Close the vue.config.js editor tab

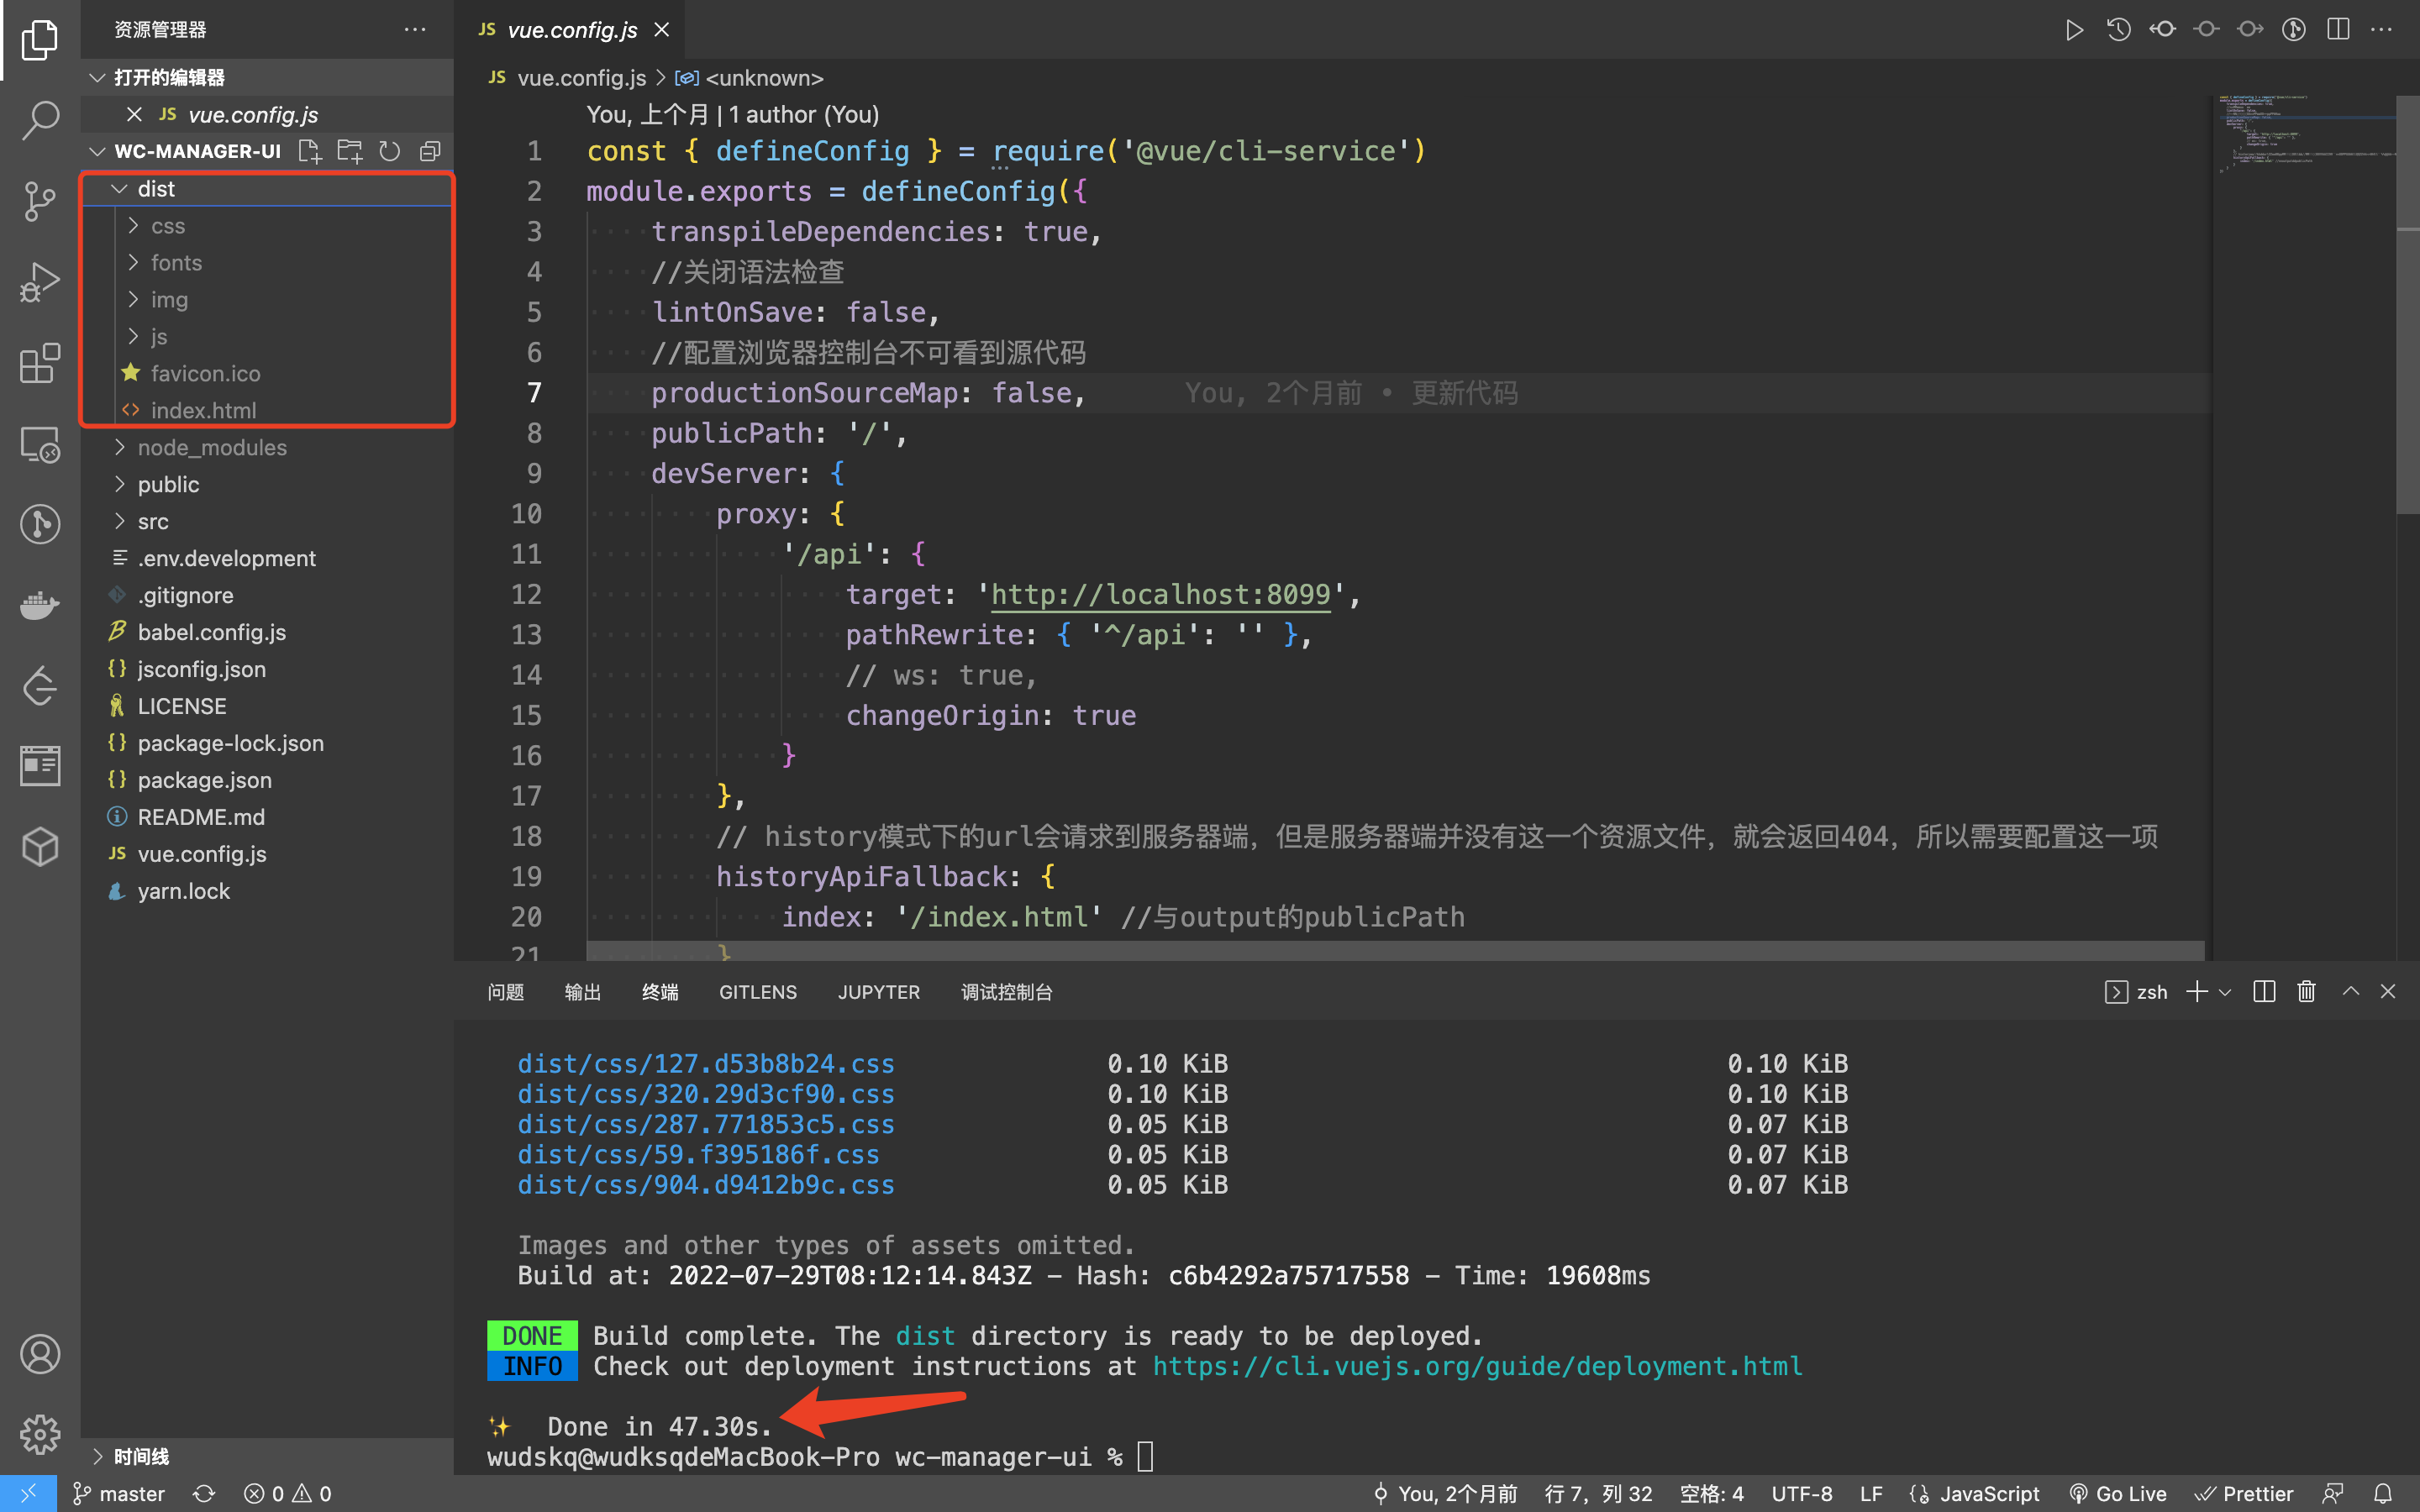tap(661, 30)
